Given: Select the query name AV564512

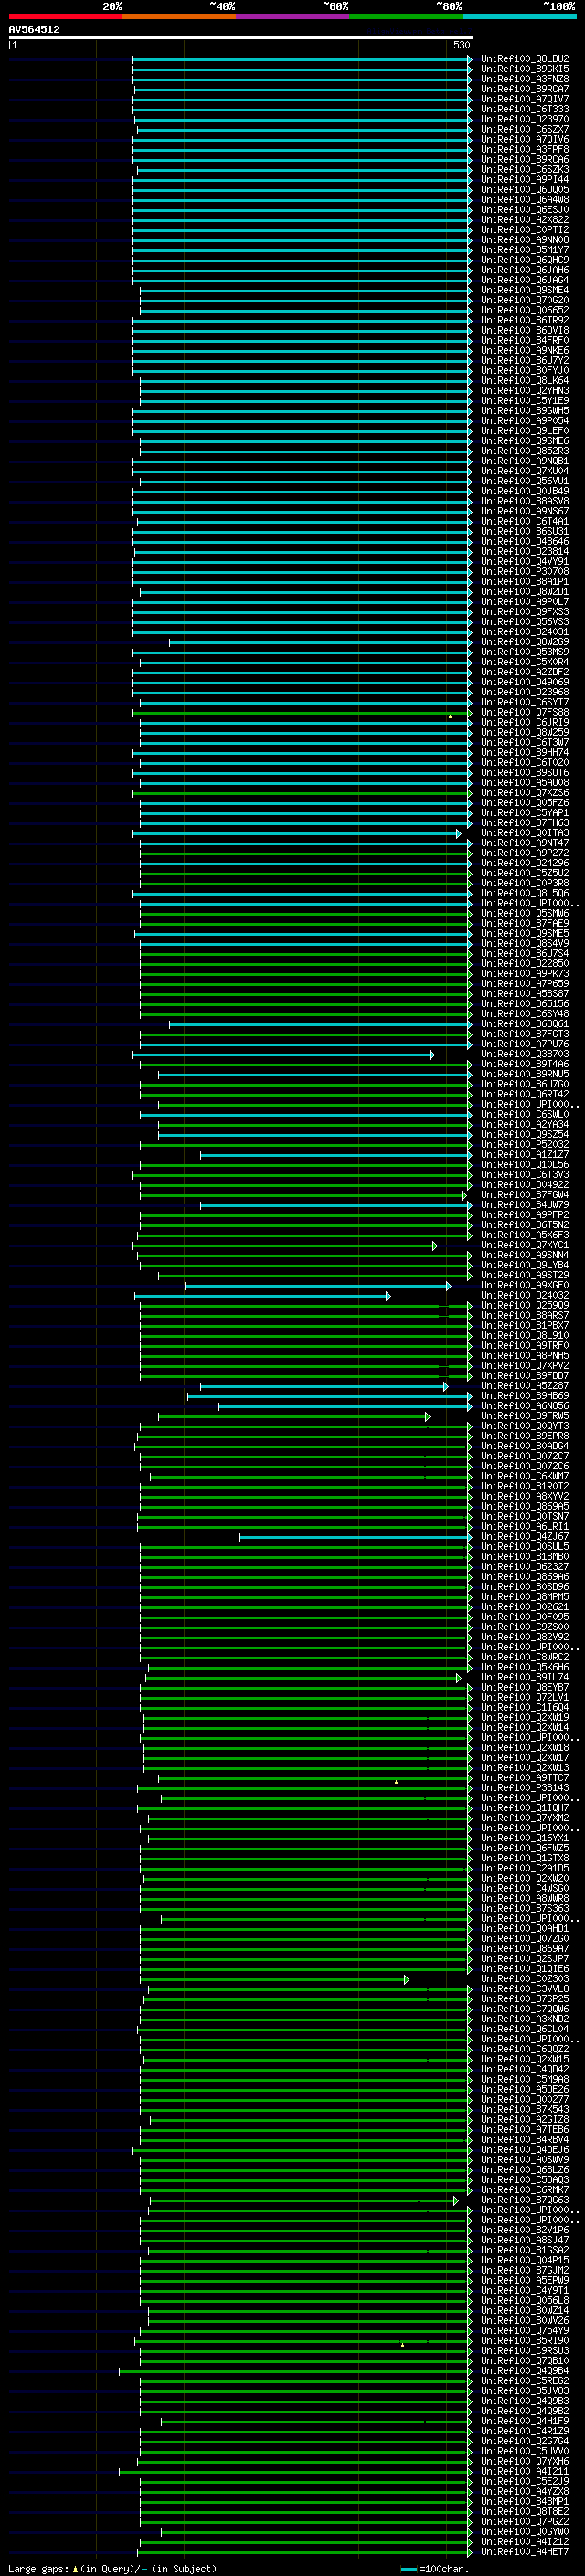Looking at the screenshot, I should [x=34, y=30].
